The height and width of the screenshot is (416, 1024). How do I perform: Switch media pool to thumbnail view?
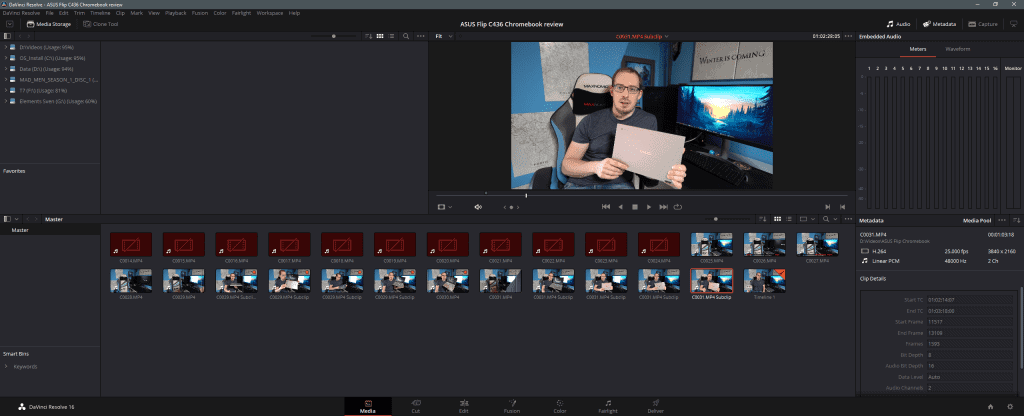[x=777, y=219]
